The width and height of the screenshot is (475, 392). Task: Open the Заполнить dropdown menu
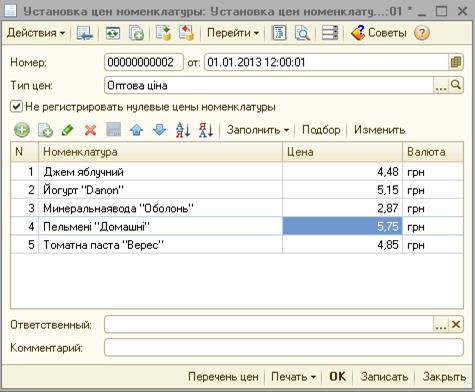click(x=258, y=130)
